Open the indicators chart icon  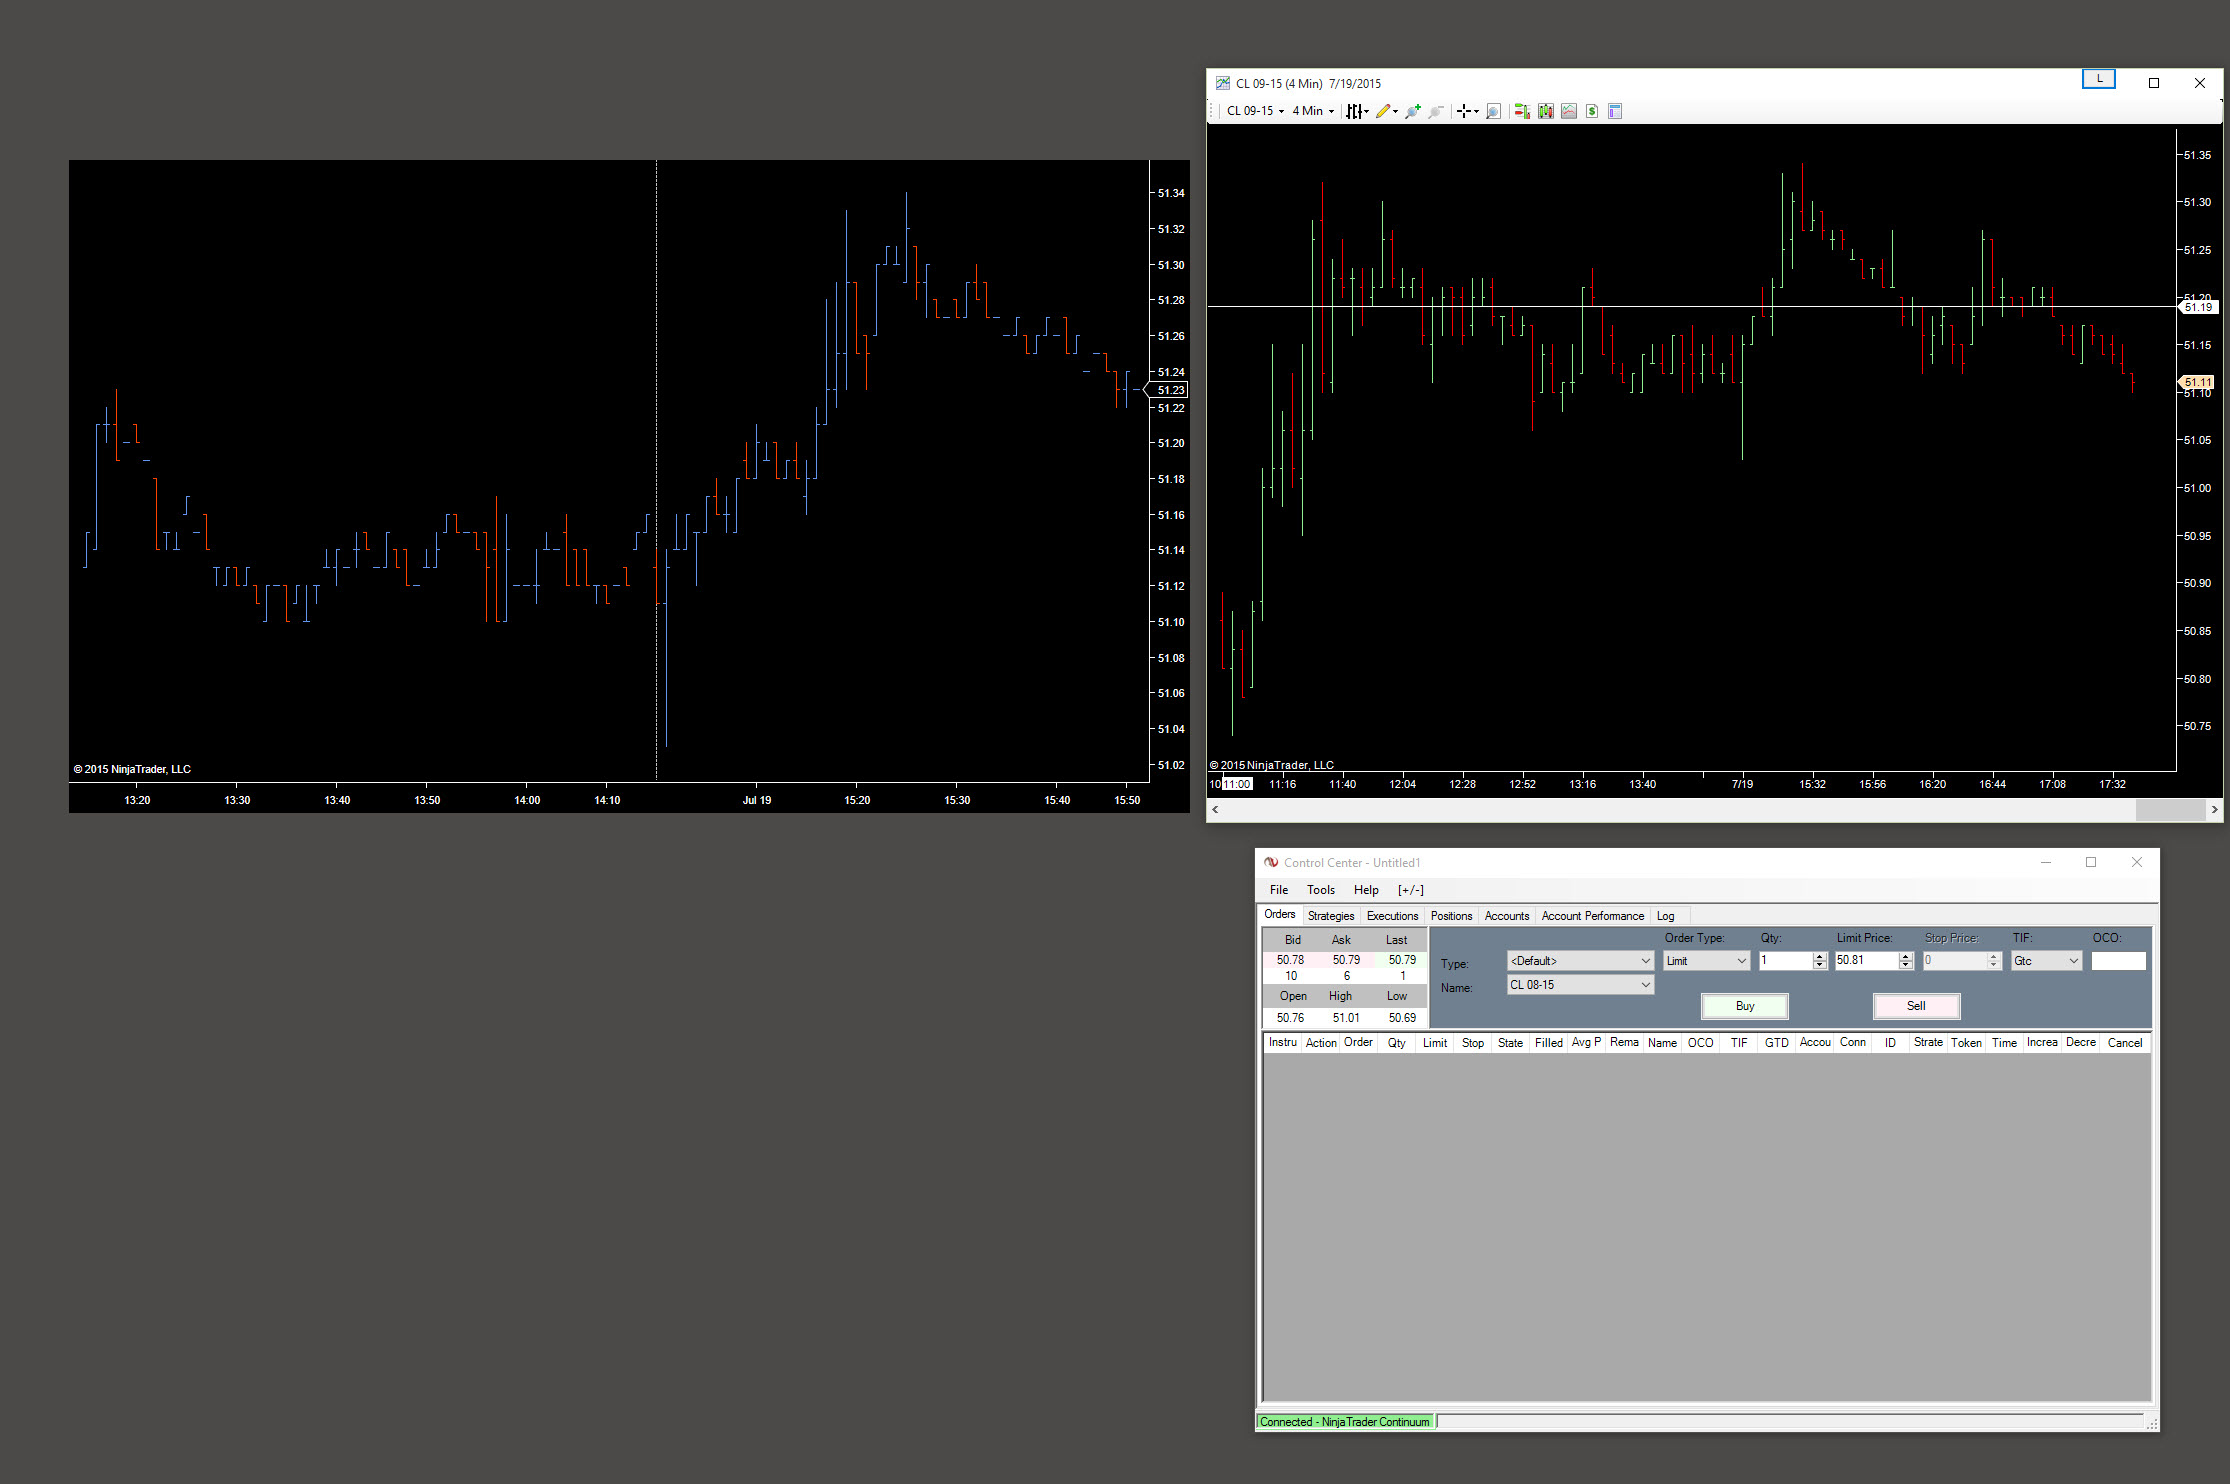click(x=1568, y=111)
